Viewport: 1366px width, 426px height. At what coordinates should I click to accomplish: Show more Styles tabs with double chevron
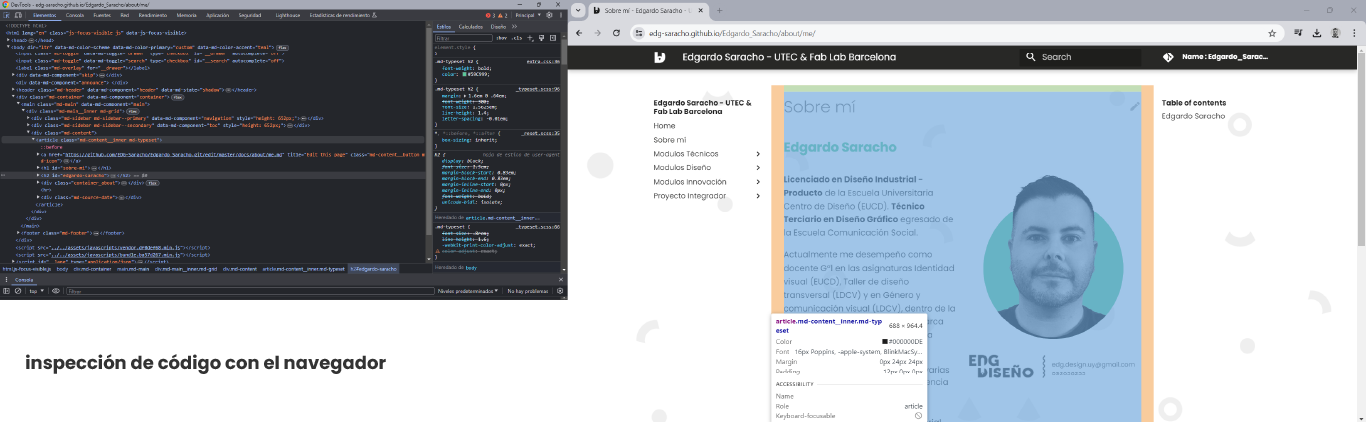point(514,27)
